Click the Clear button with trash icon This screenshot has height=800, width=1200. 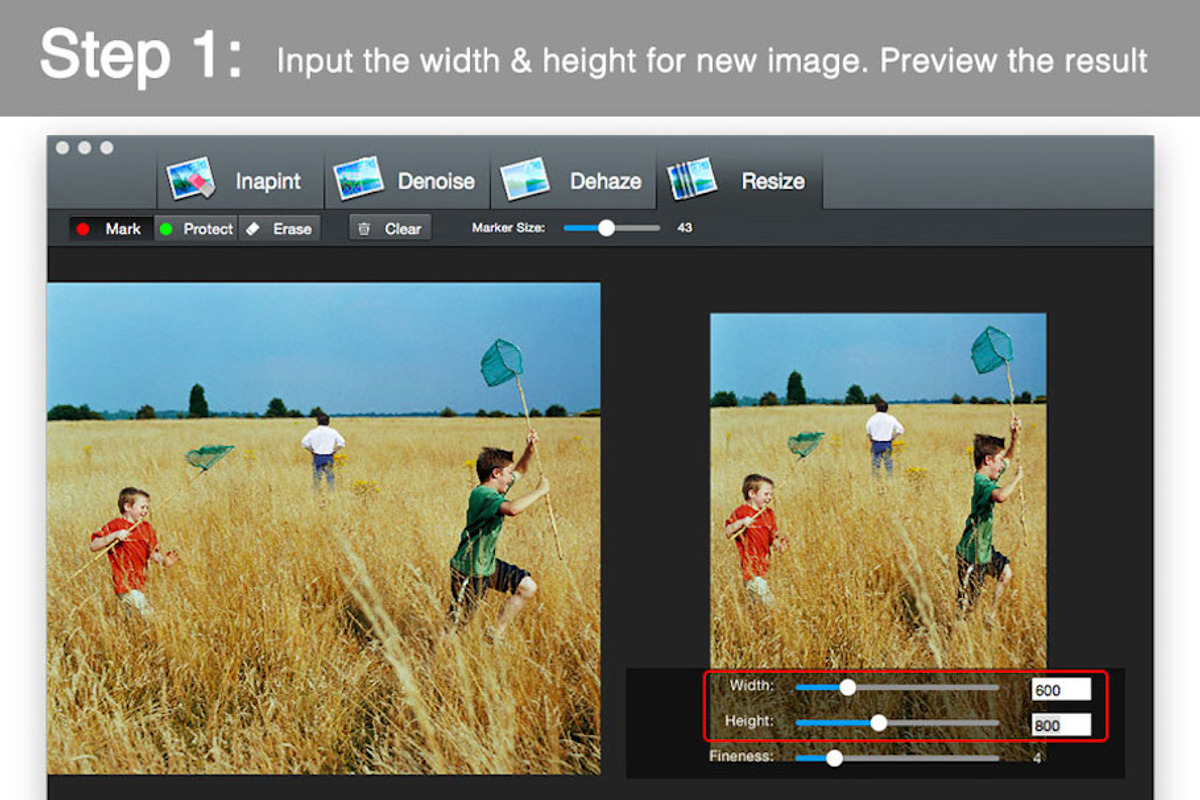click(390, 229)
